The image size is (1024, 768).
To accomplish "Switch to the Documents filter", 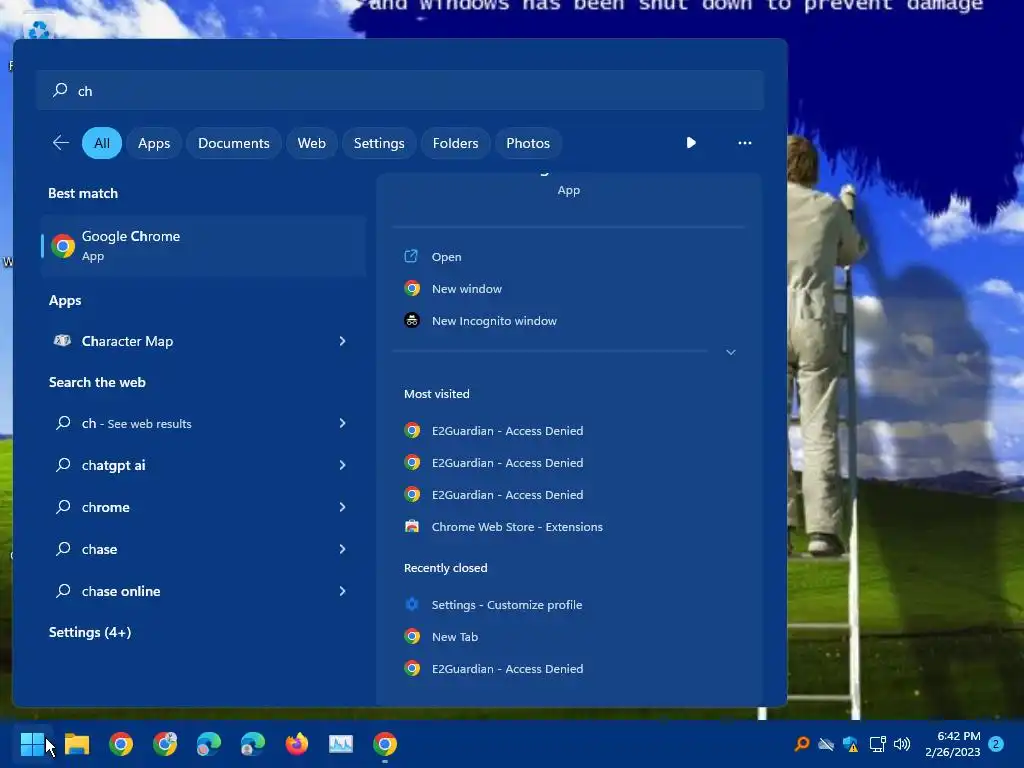I will pos(234,143).
